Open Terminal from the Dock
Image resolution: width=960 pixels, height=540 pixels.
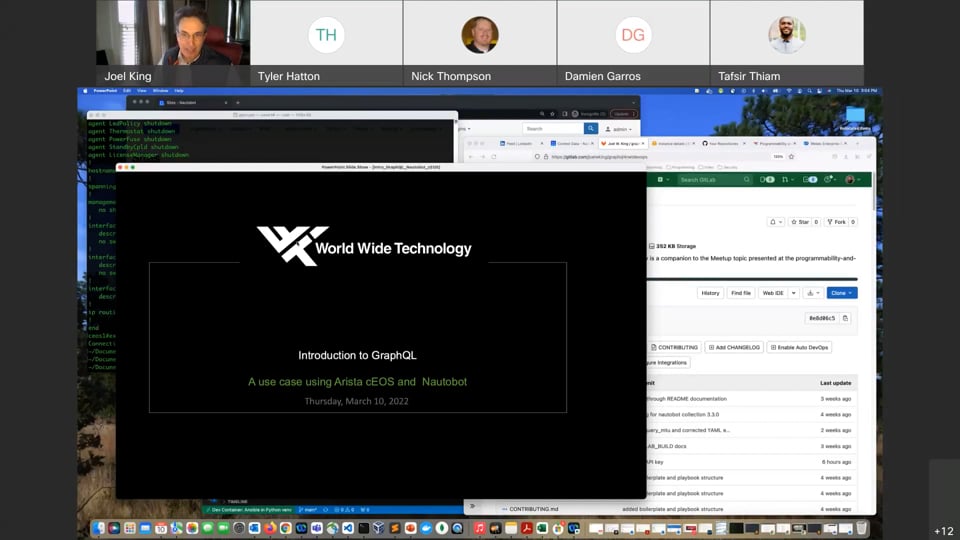pos(364,528)
